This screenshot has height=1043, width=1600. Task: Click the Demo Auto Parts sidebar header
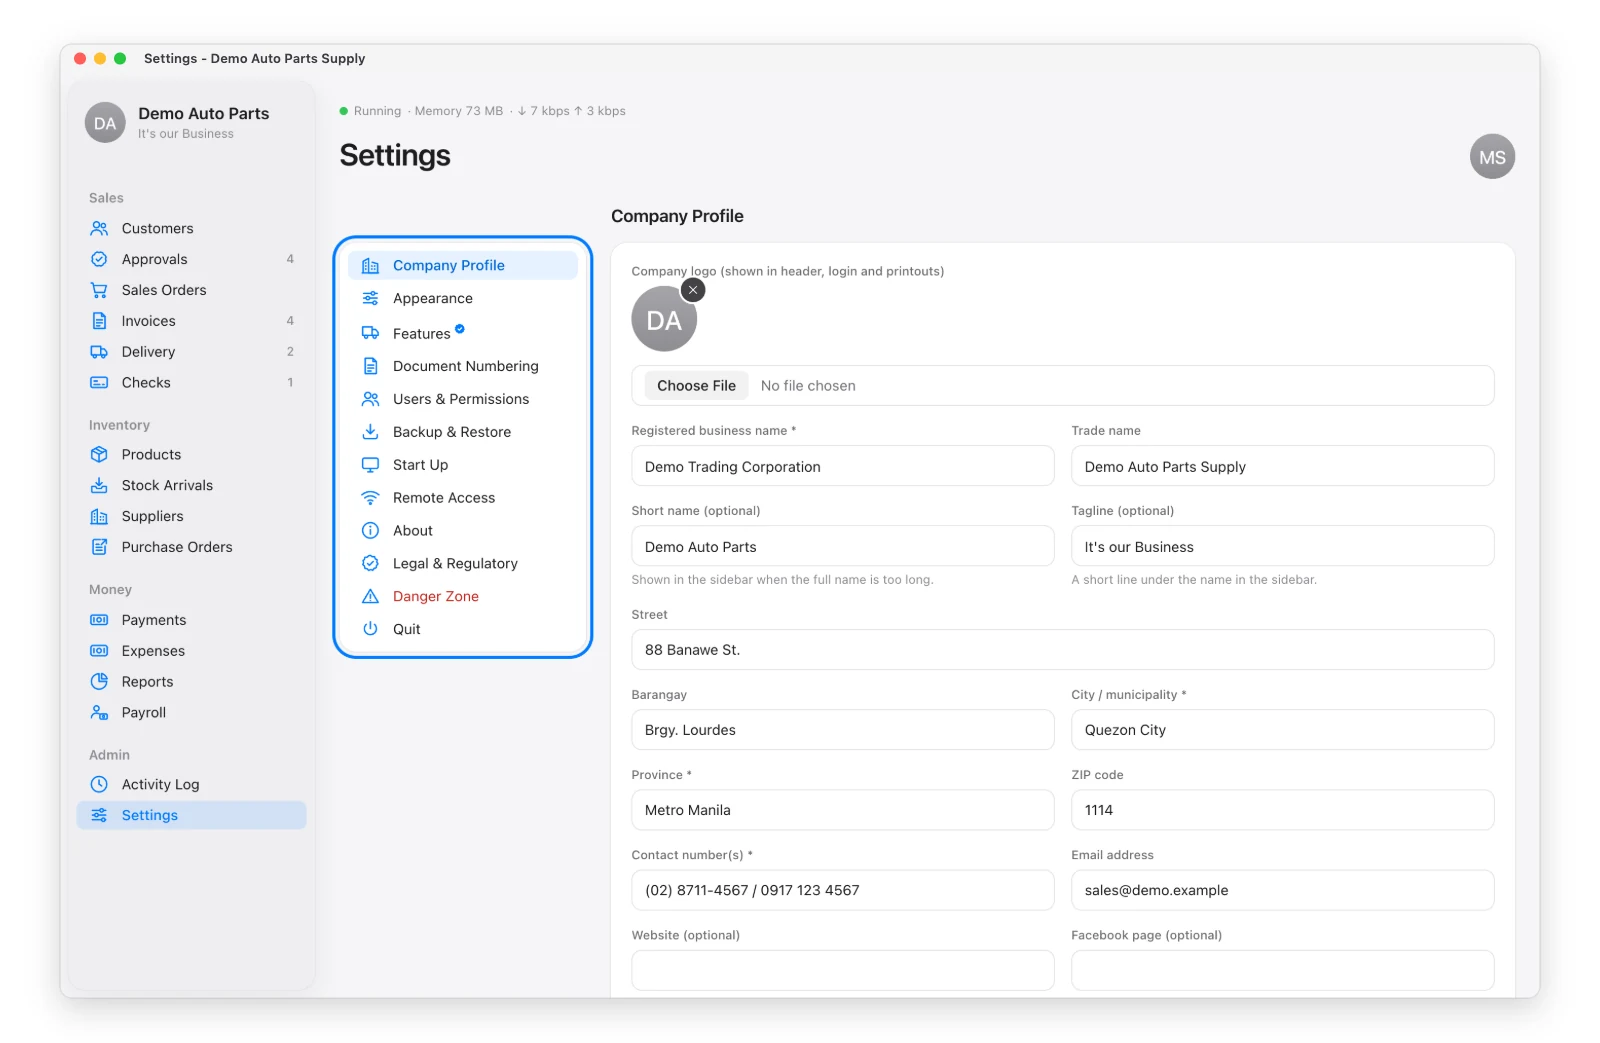click(191, 122)
